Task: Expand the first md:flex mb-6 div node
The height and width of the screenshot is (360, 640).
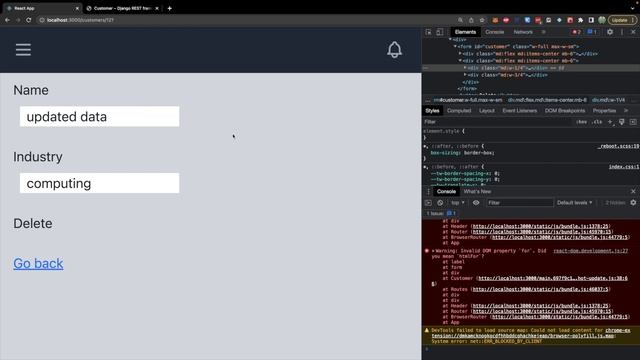Action: (x=460, y=53)
